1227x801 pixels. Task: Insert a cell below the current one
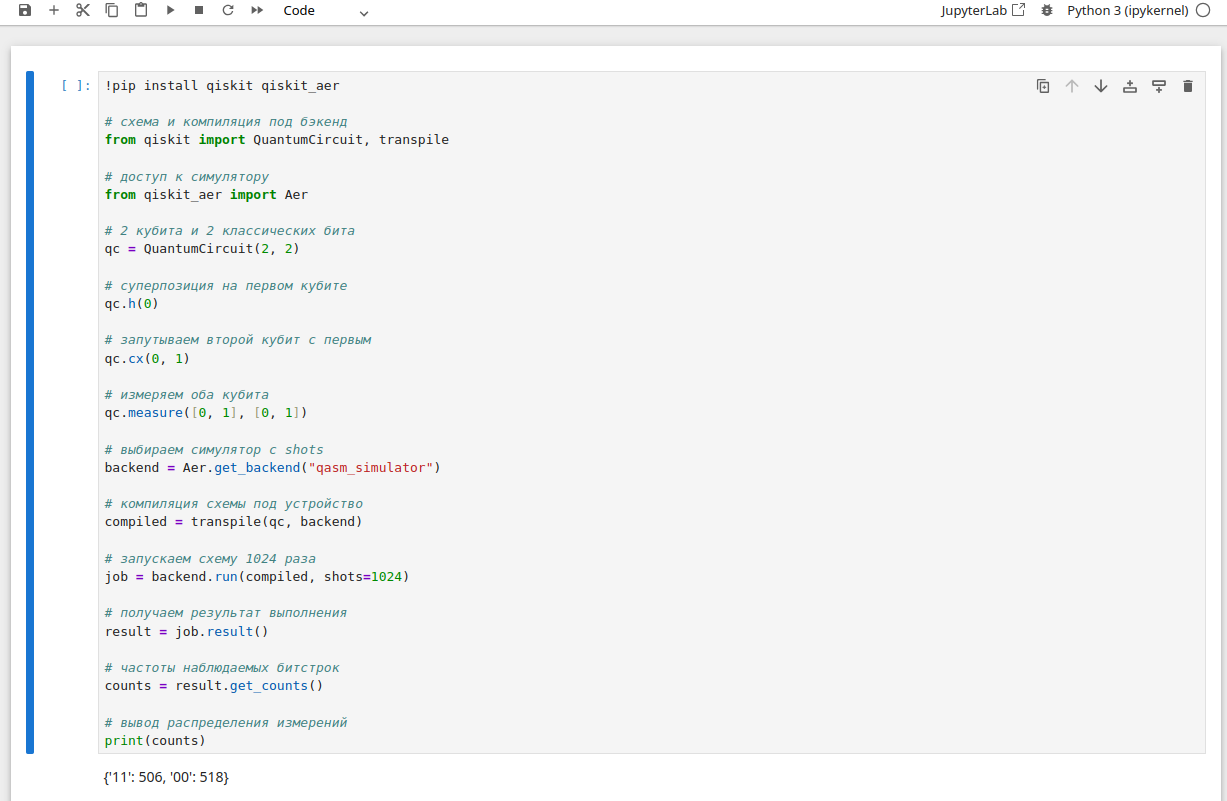1159,86
